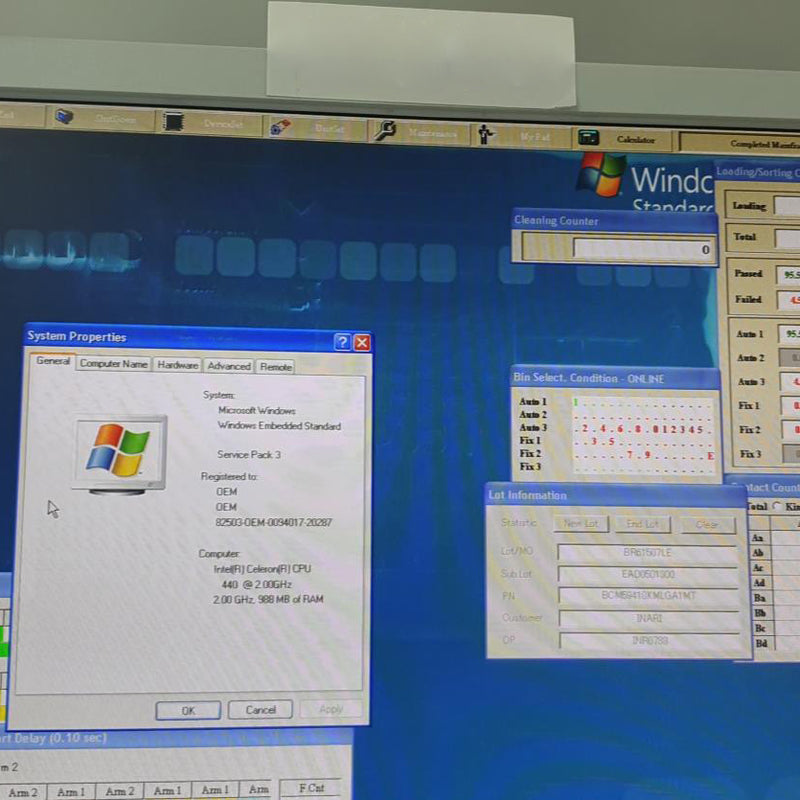Click the product ID 82503-OEM-0094017-20287

coord(273,522)
